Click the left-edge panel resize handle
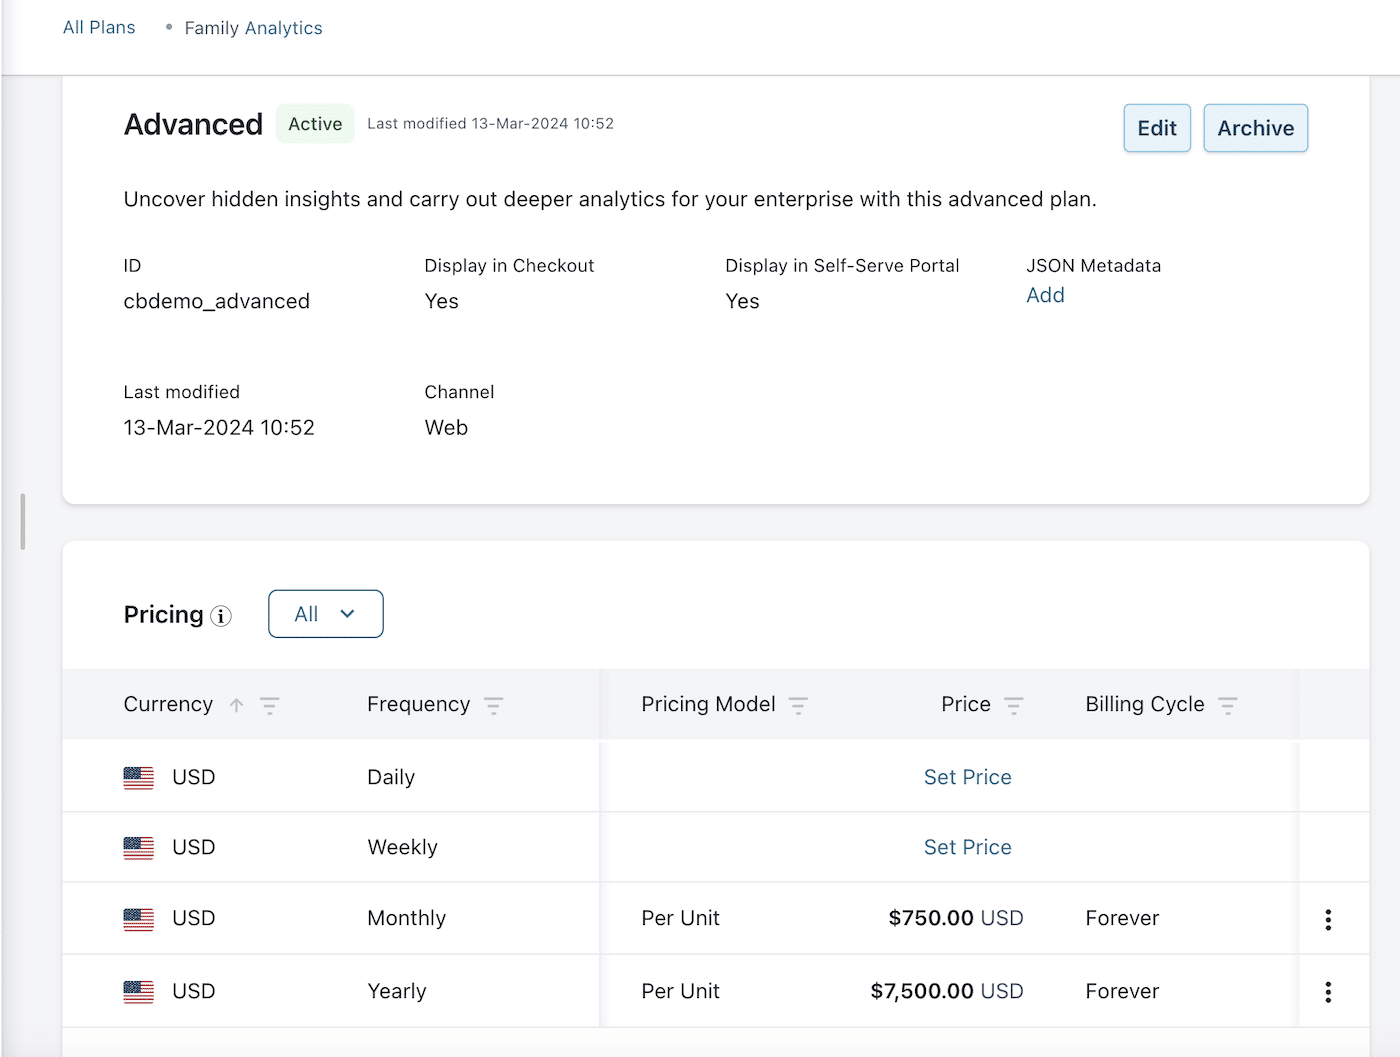Viewport: 1400px width, 1057px height. (22, 521)
